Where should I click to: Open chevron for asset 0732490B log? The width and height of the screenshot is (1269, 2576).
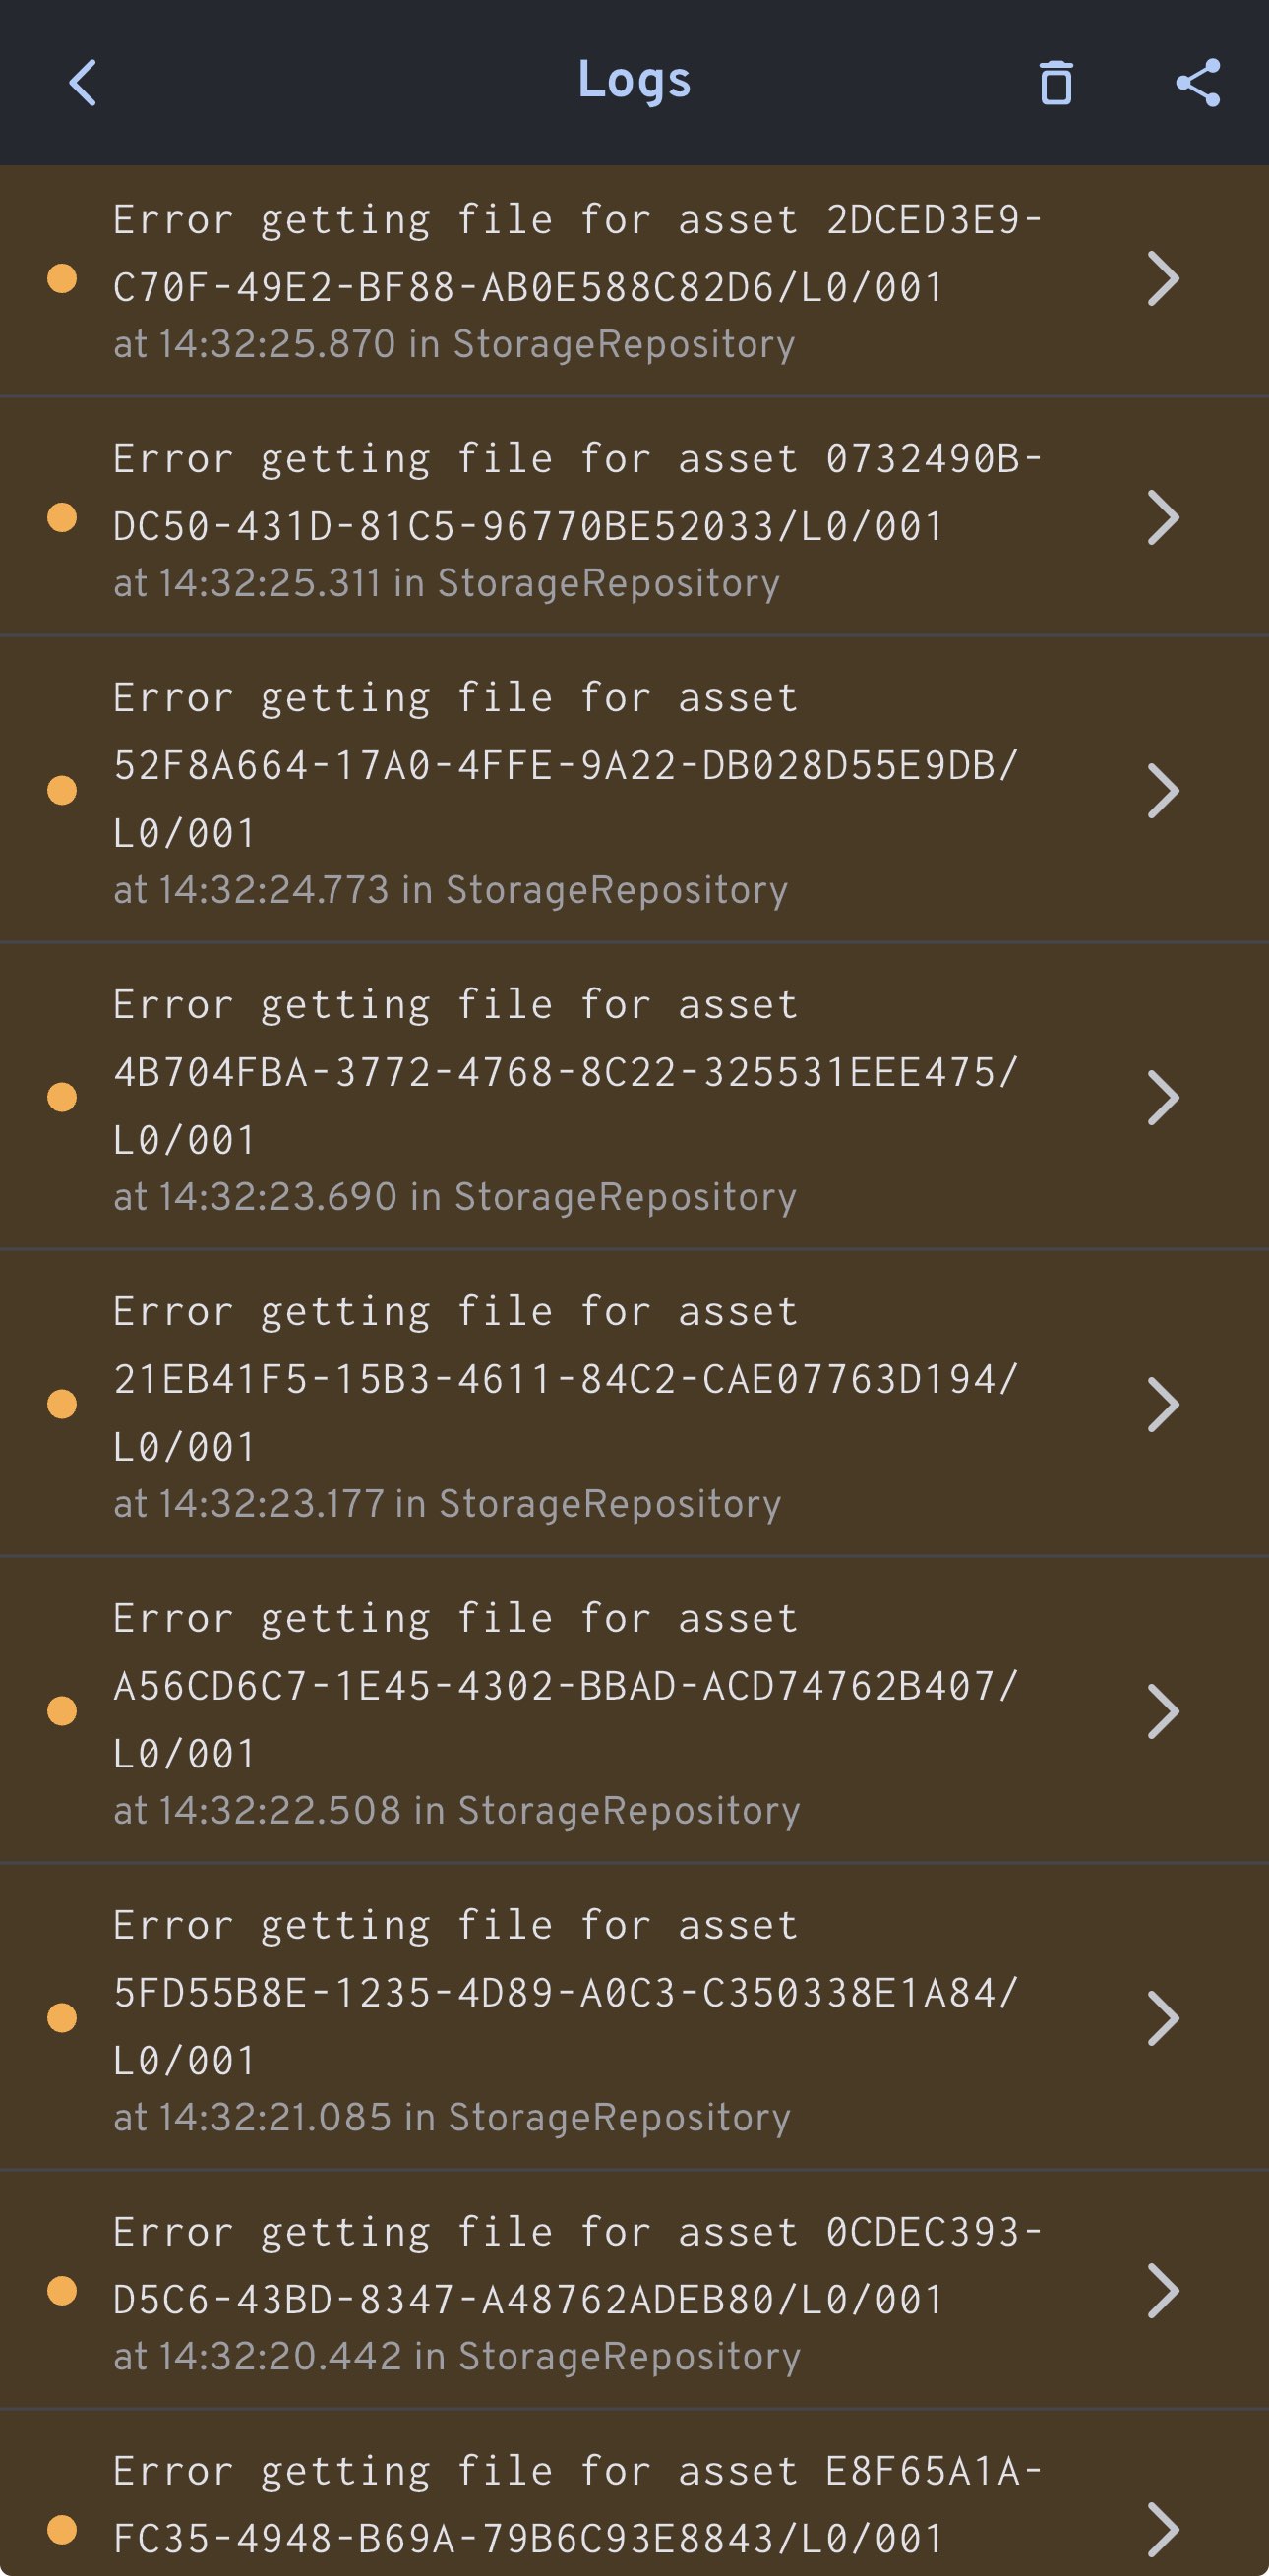click(1163, 518)
